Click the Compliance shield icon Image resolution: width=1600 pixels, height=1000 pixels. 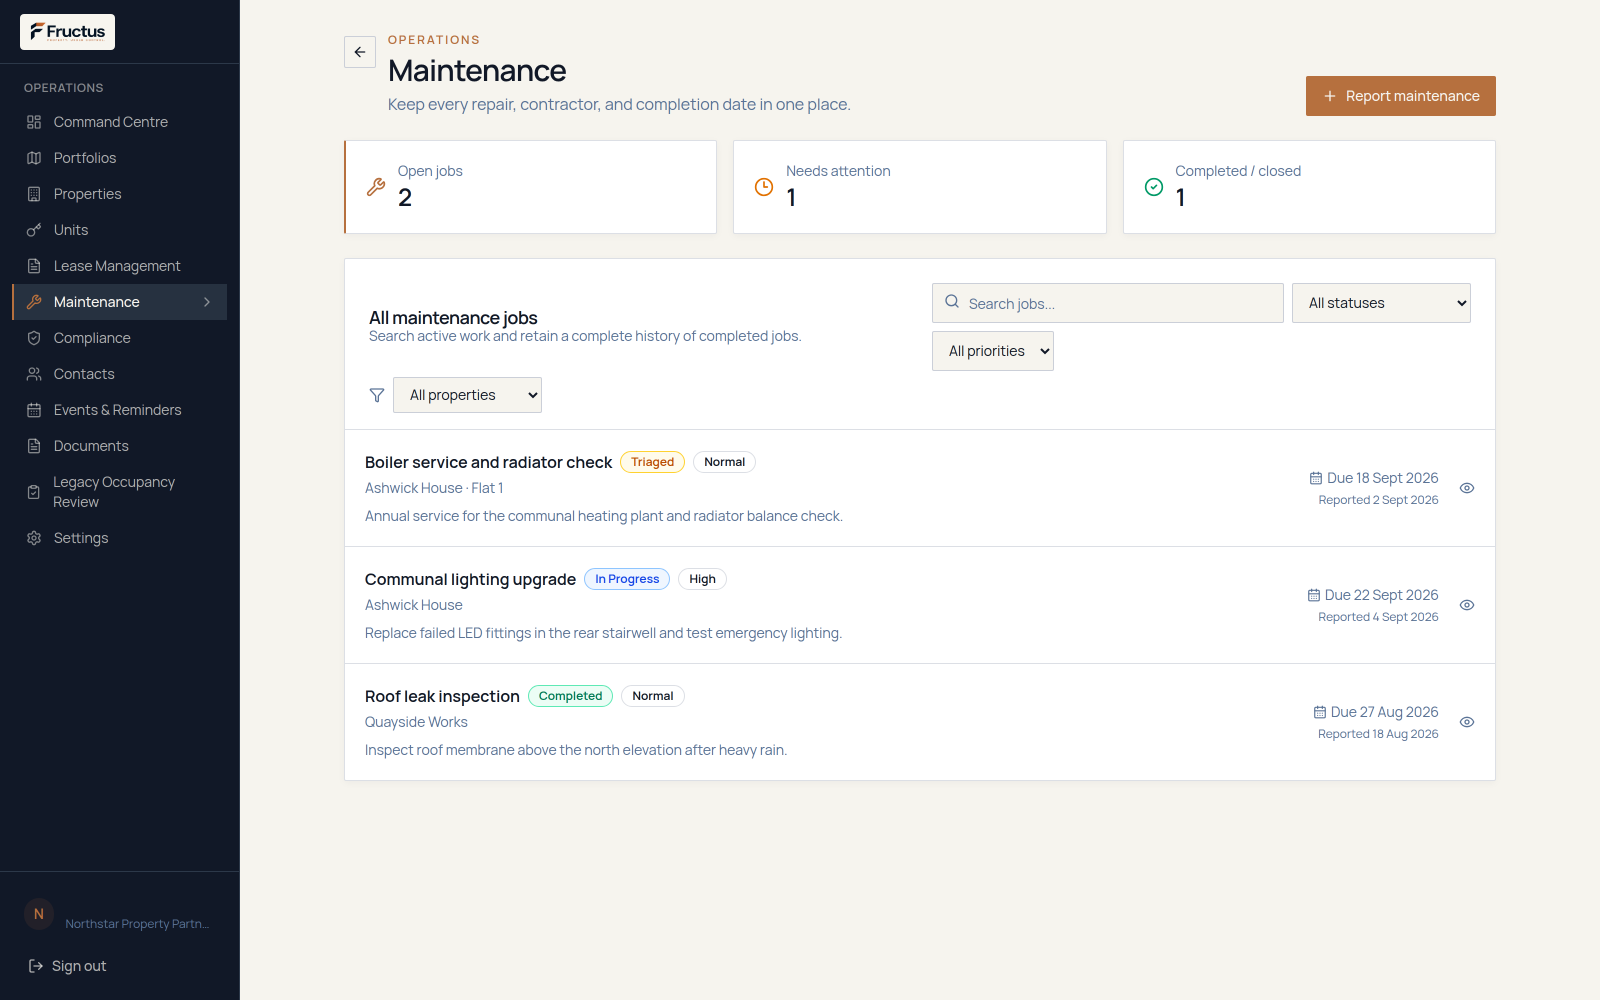(x=34, y=338)
